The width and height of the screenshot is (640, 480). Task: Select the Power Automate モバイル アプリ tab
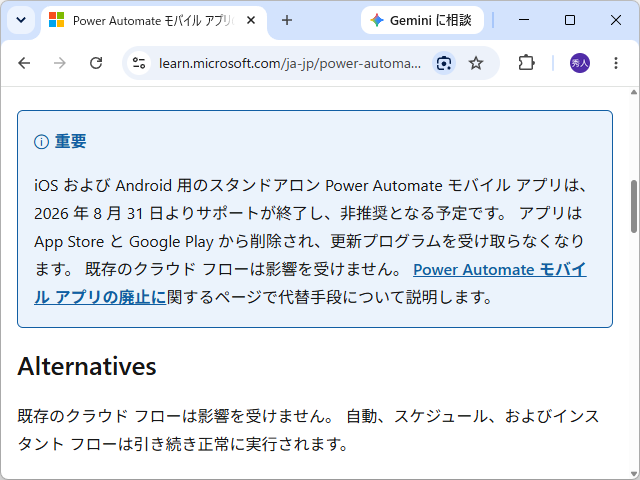(x=154, y=20)
